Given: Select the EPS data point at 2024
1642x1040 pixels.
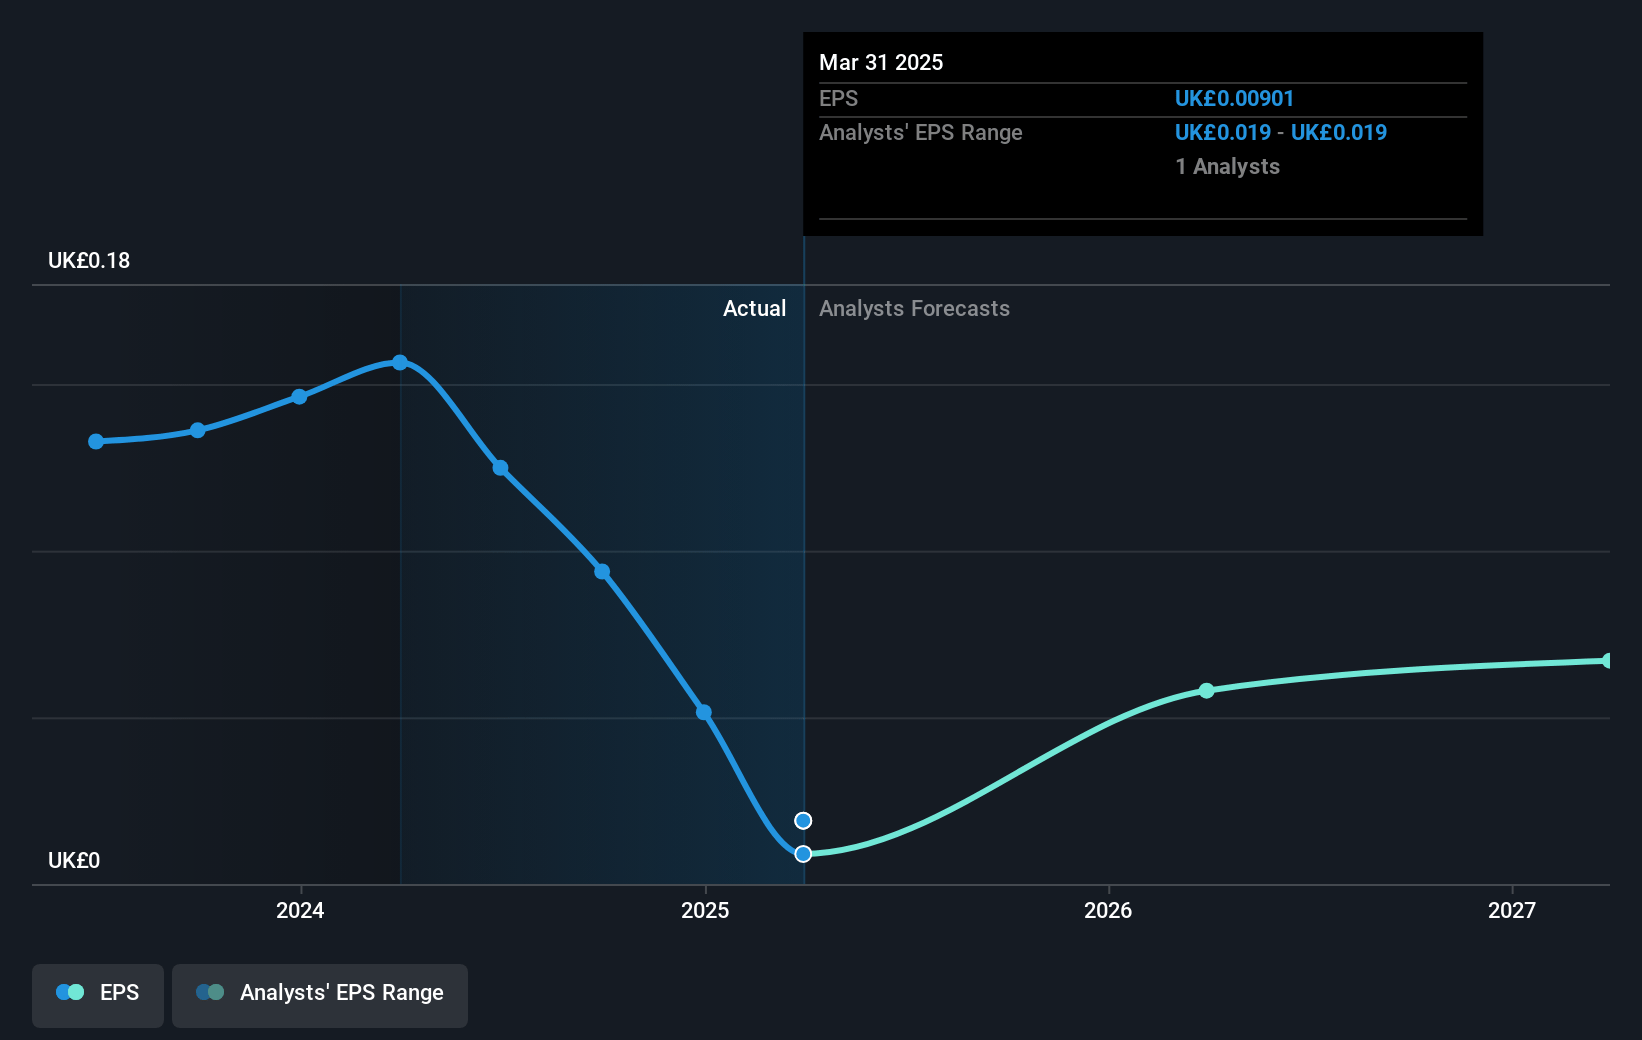Looking at the screenshot, I should tap(299, 397).
